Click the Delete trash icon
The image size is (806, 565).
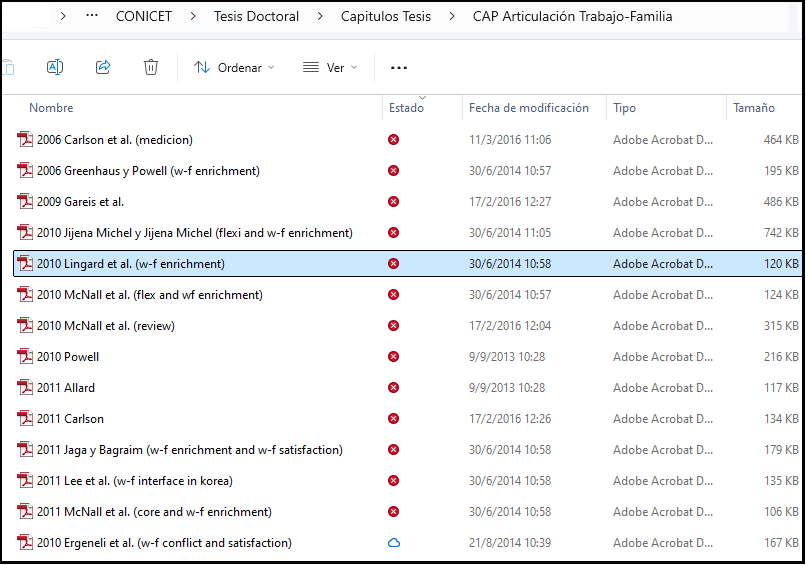tap(151, 67)
